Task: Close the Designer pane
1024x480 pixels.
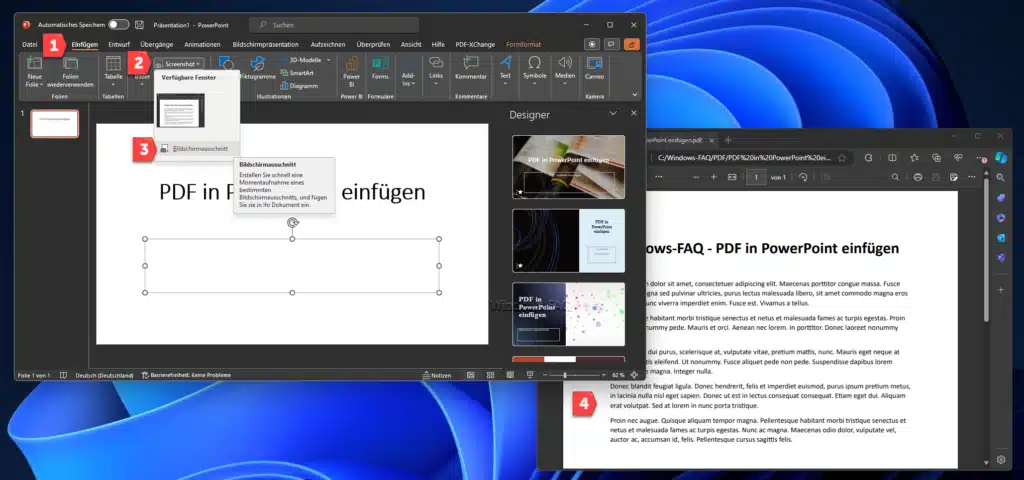Action: (x=633, y=113)
